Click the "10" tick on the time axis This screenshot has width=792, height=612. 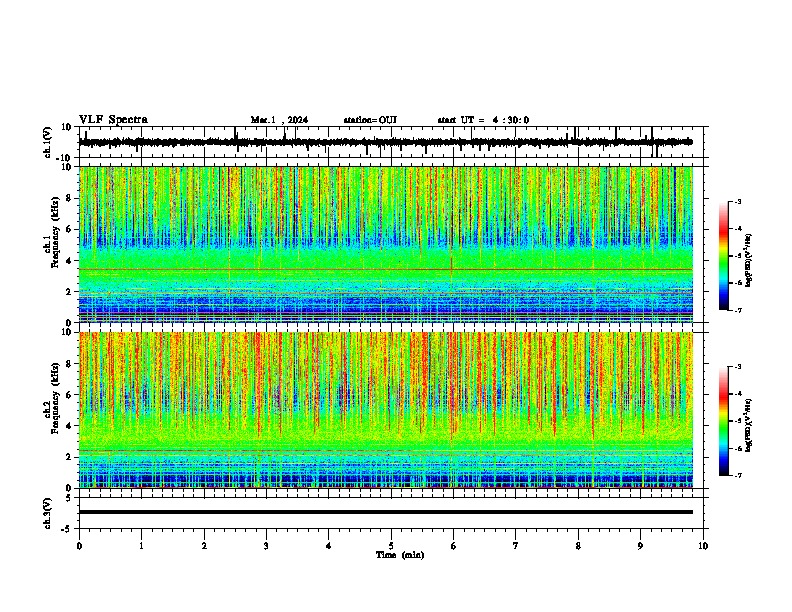[x=703, y=546]
